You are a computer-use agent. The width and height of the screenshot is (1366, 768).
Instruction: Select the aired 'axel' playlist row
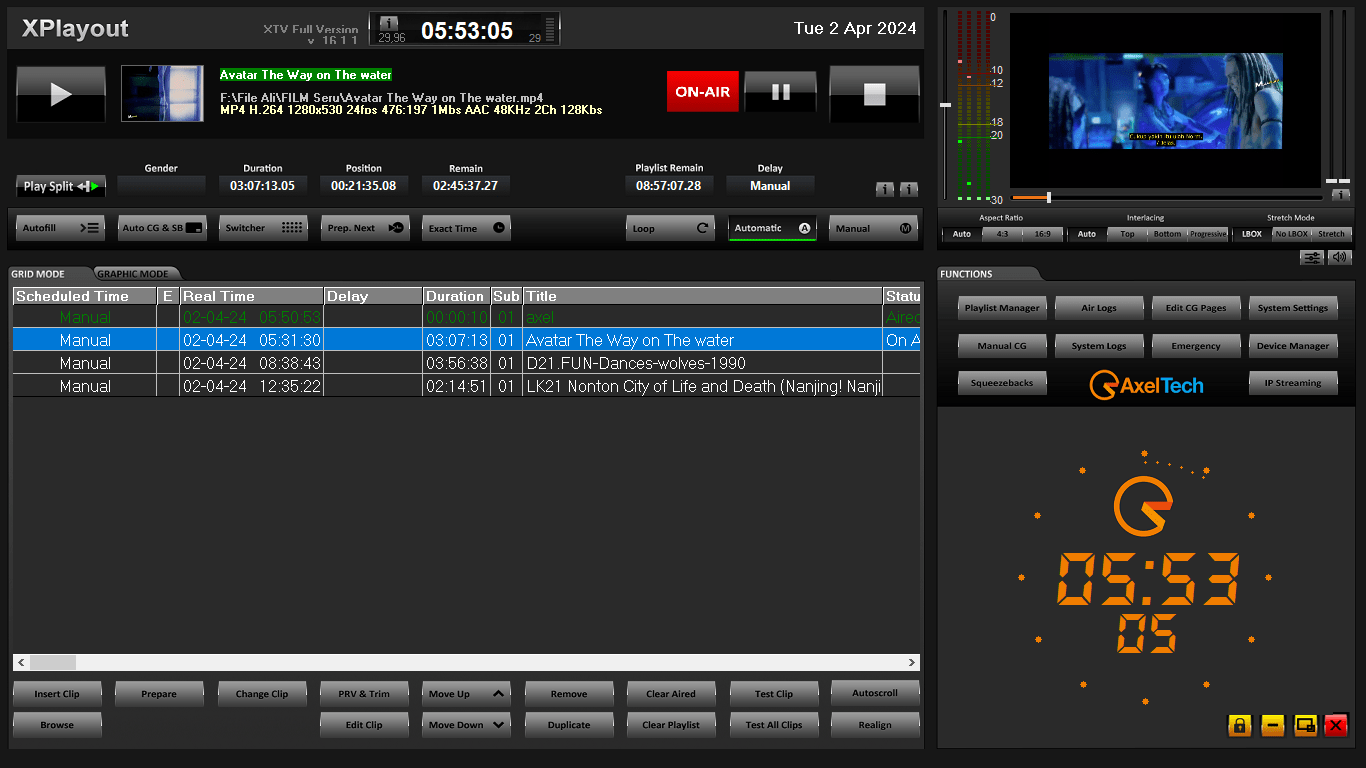(x=466, y=317)
